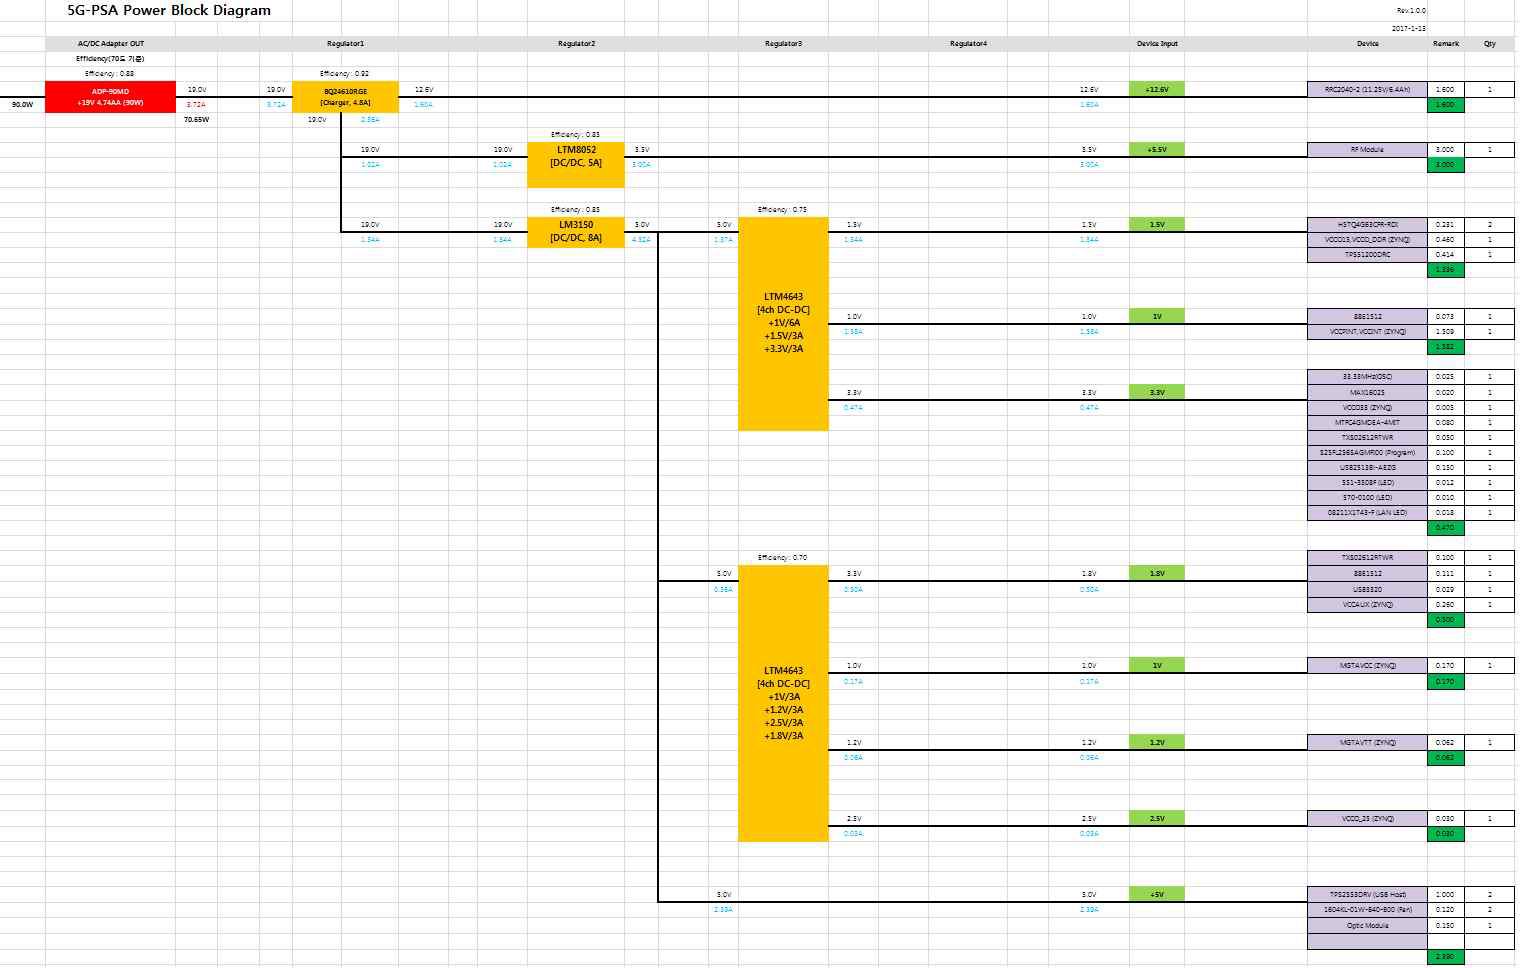
Task: Click the 'Rev.1.0.0' revision cell
Action: click(x=1411, y=10)
